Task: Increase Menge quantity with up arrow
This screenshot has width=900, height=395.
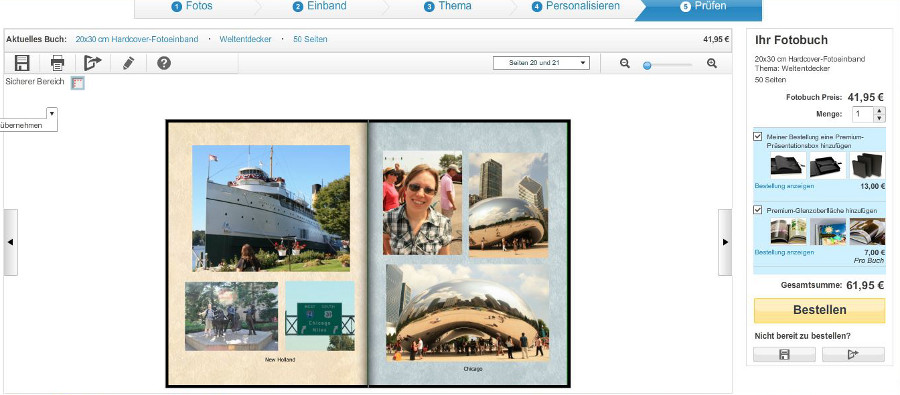Action: click(879, 110)
